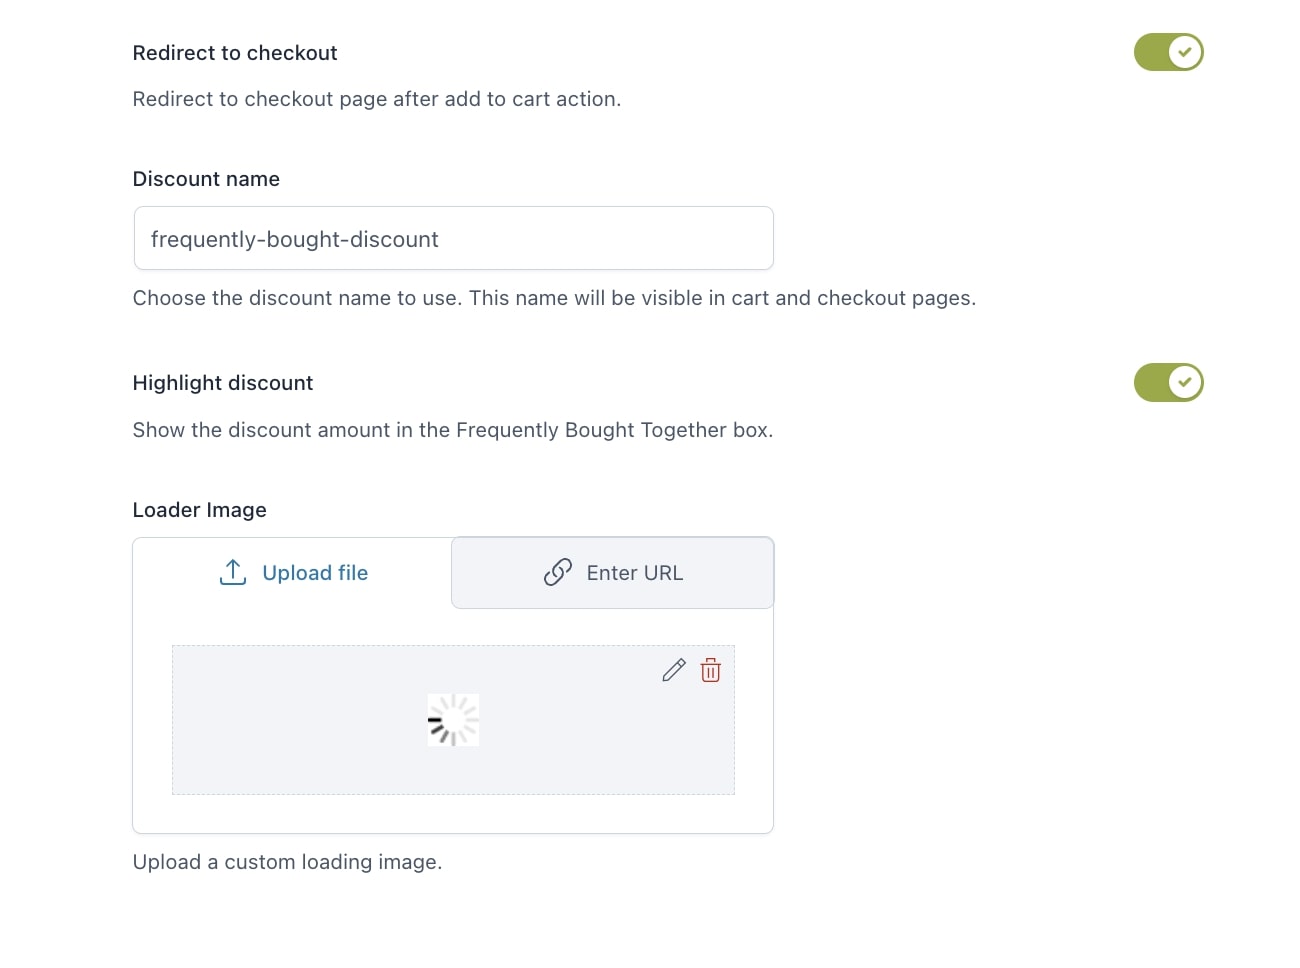The image size is (1300, 968).
Task: Delete loader image with trash icon
Action: click(x=710, y=670)
